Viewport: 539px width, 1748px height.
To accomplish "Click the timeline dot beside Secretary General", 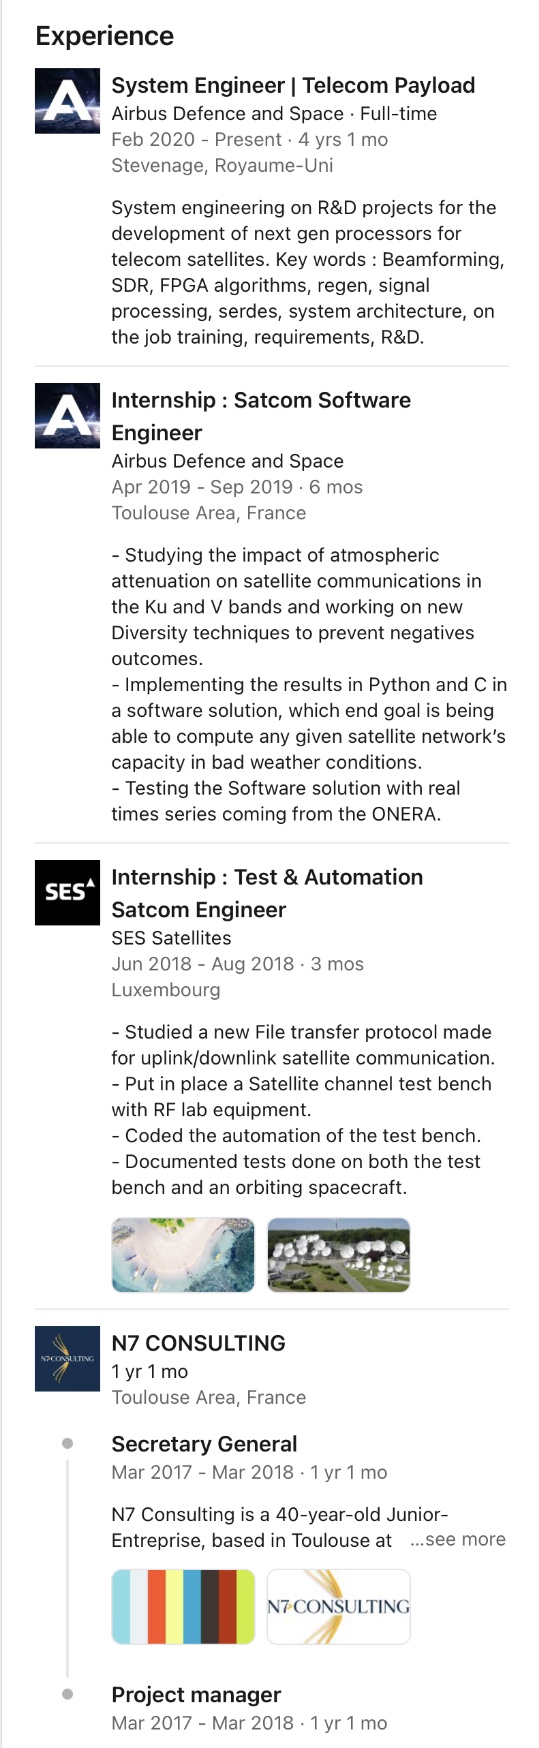I will [x=67, y=1443].
